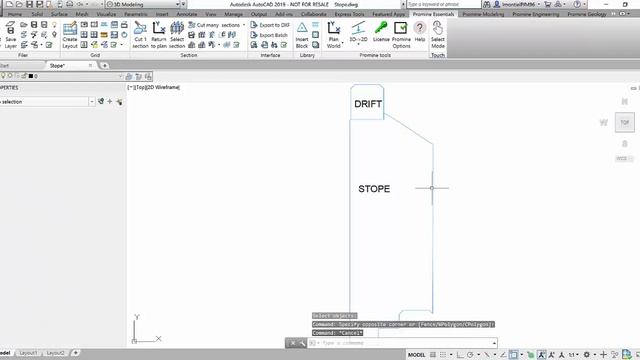Switch to the Layout1 tab
The width and height of the screenshot is (640, 360).
pyautogui.click(x=28, y=353)
